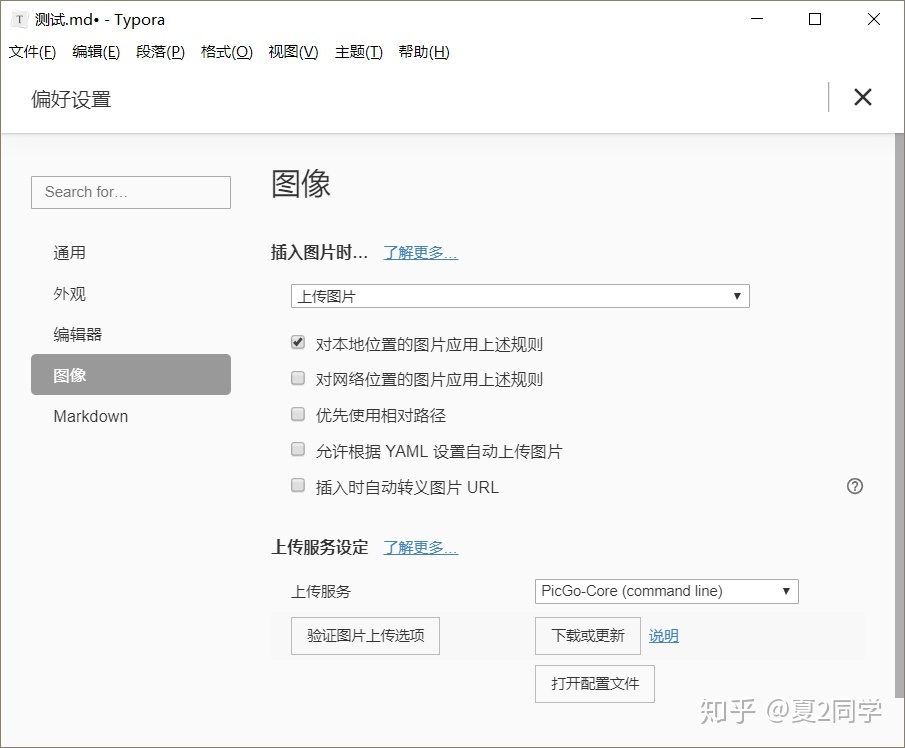This screenshot has height=748, width=905.
Task: Click the help question mark icon
Action: tap(854, 487)
